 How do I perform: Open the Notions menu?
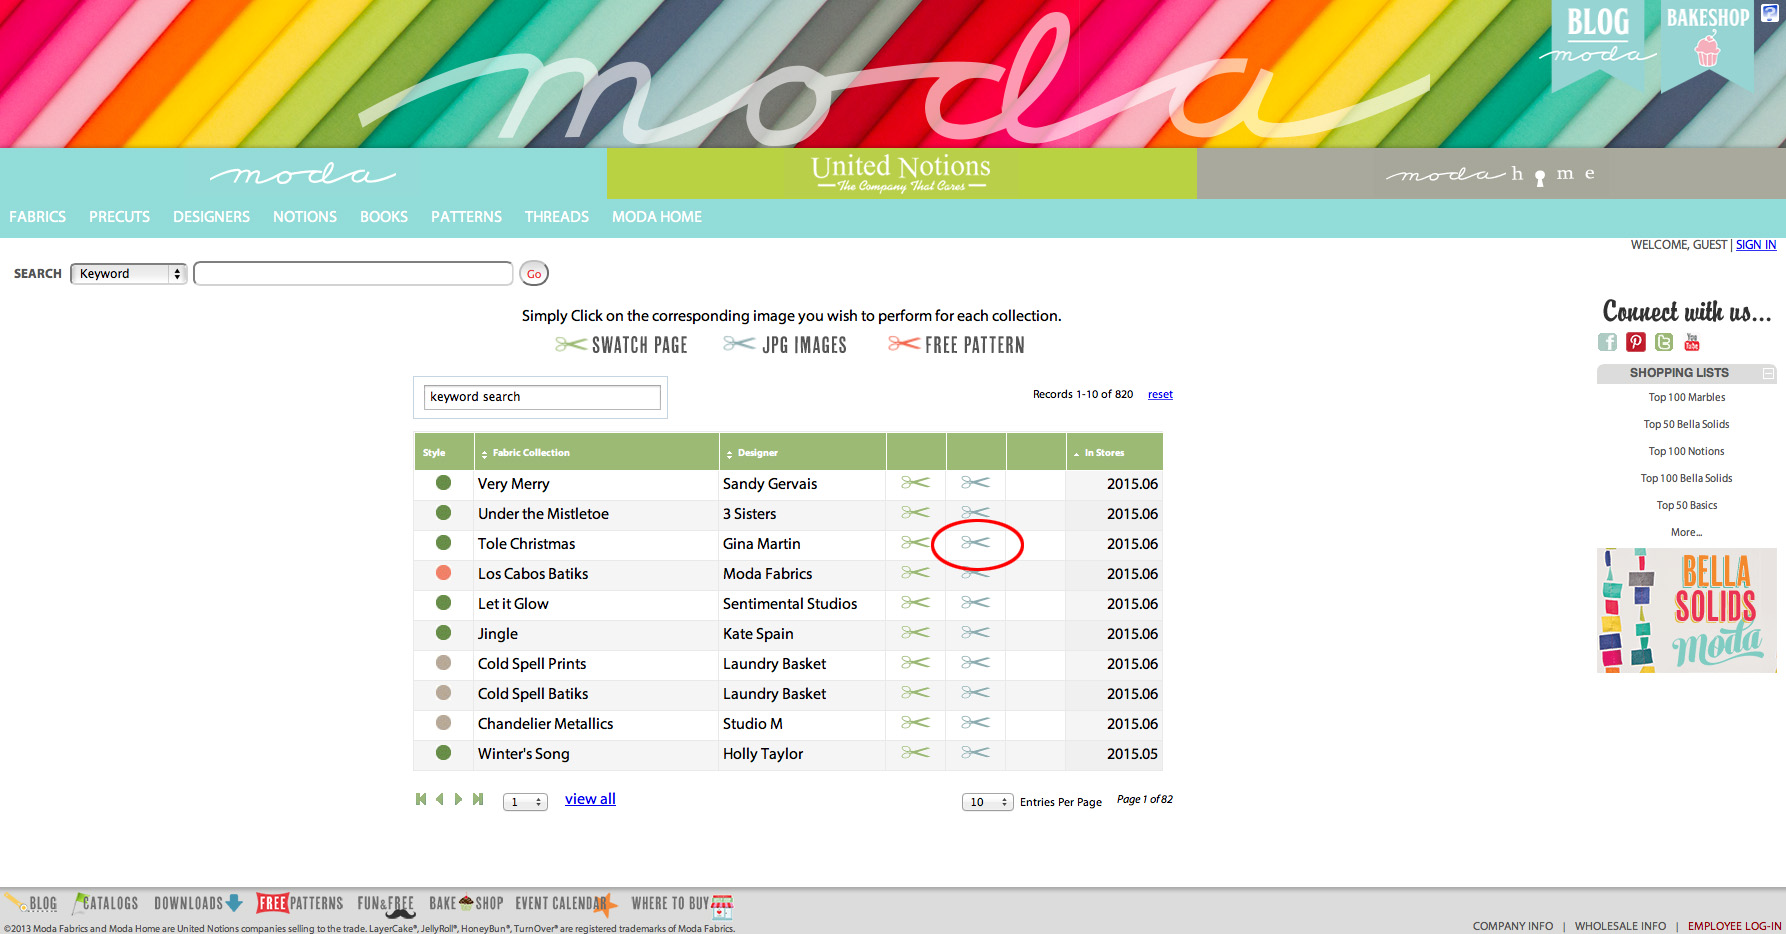click(305, 217)
